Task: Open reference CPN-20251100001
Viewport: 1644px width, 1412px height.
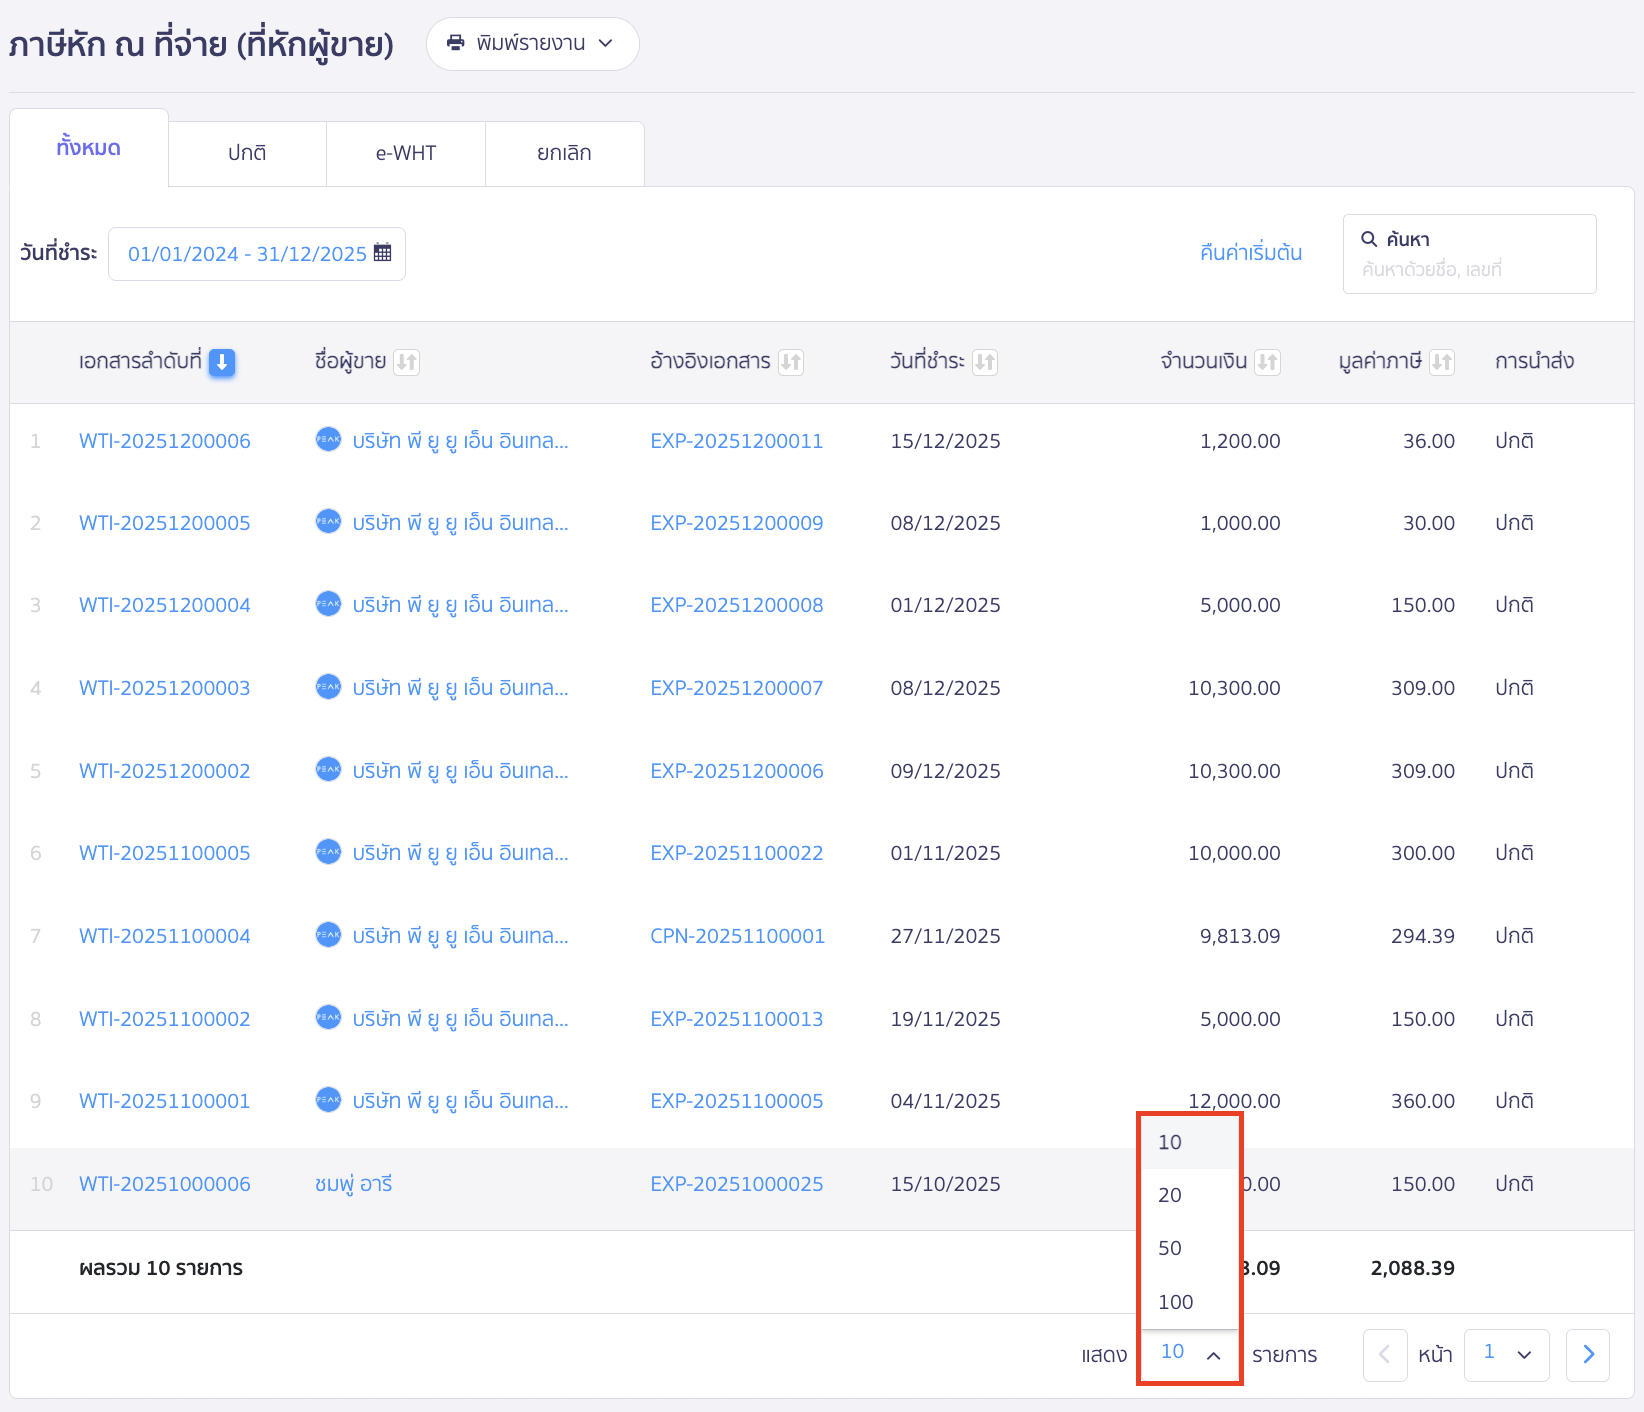Action: point(737,936)
